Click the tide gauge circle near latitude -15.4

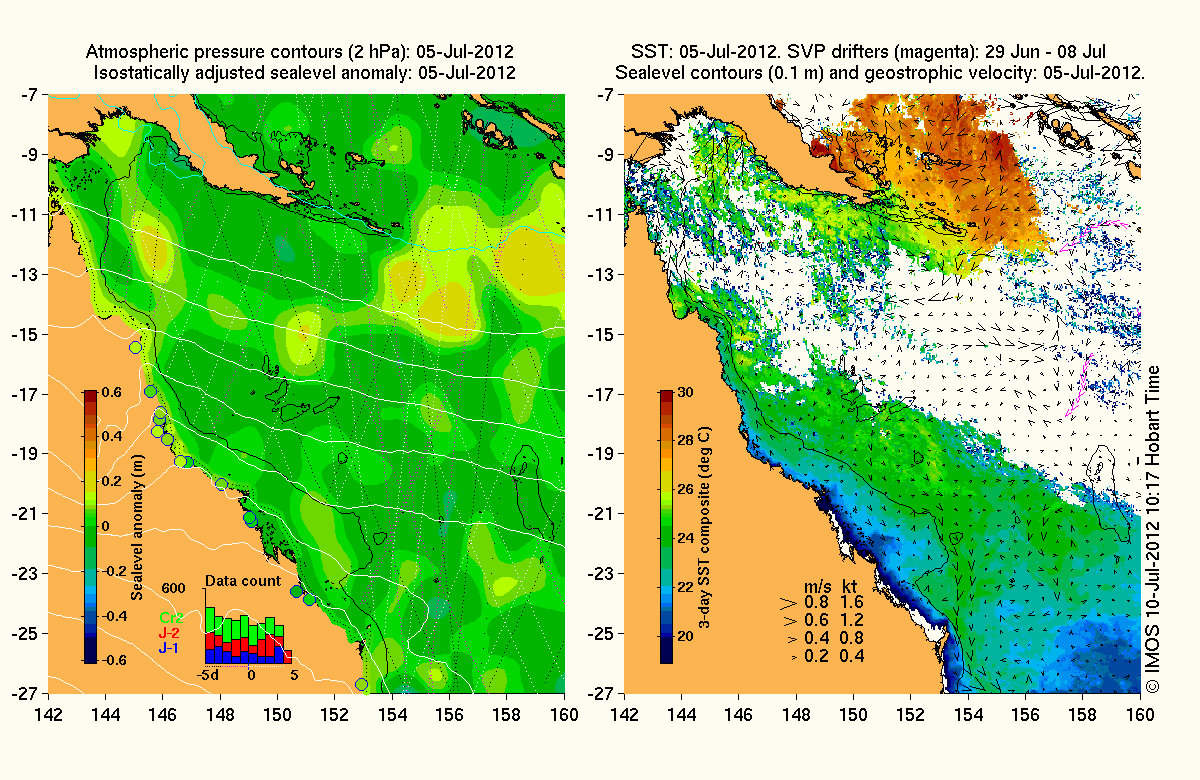[x=135, y=347]
